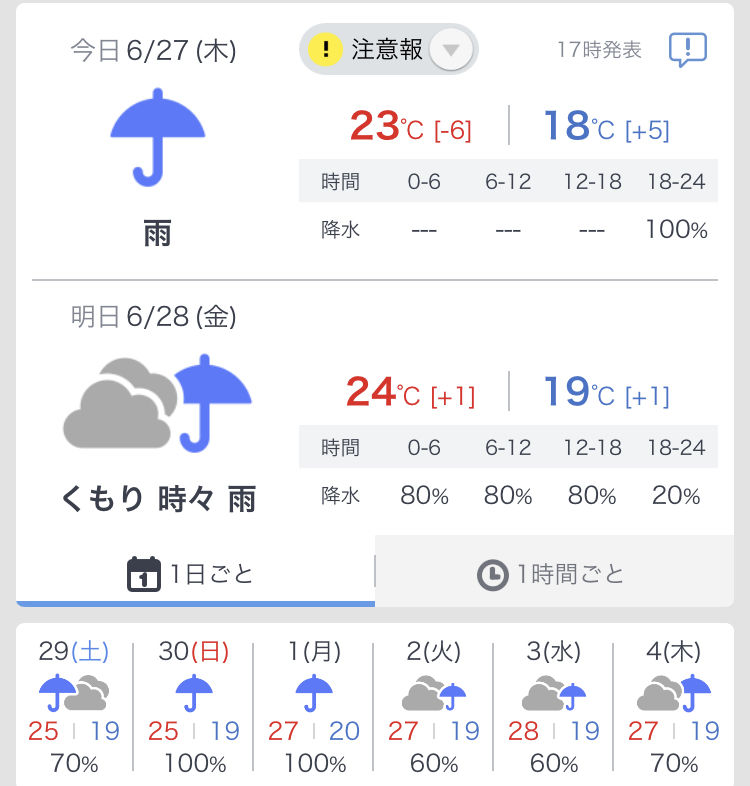Click today's date 今日6/27(木)
The width and height of the screenshot is (750, 786).
(x=153, y=51)
